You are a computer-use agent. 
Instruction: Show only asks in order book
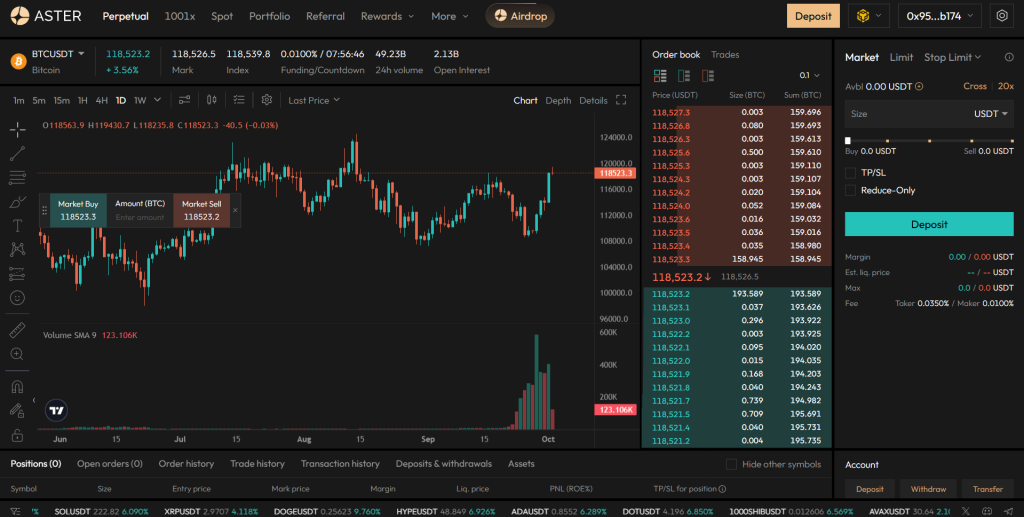point(708,76)
